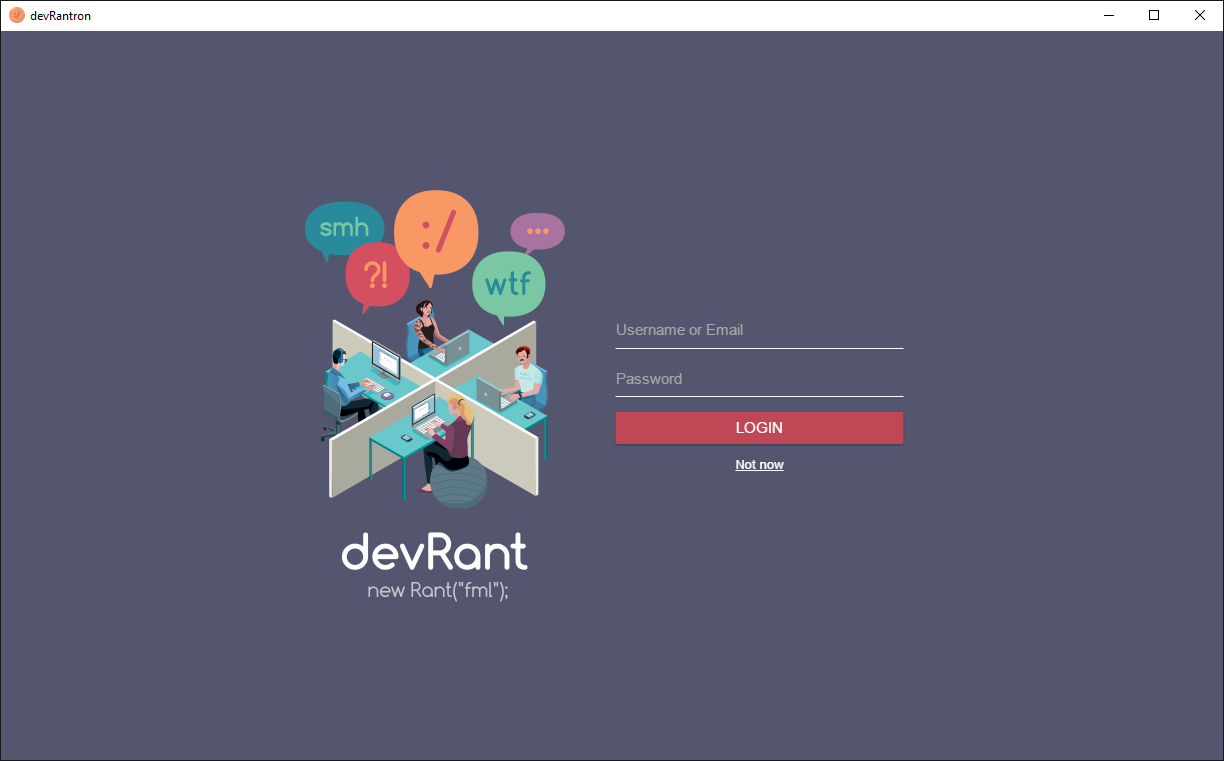The height and width of the screenshot is (761, 1224).
Task: Click the orange ":/" speech bubble
Action: [436, 234]
